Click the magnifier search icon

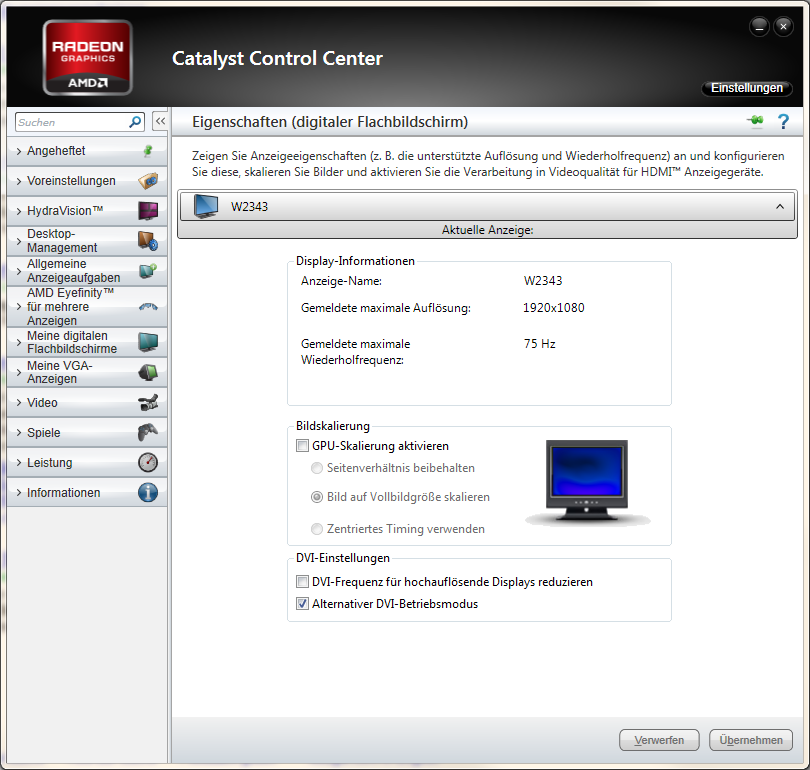135,122
